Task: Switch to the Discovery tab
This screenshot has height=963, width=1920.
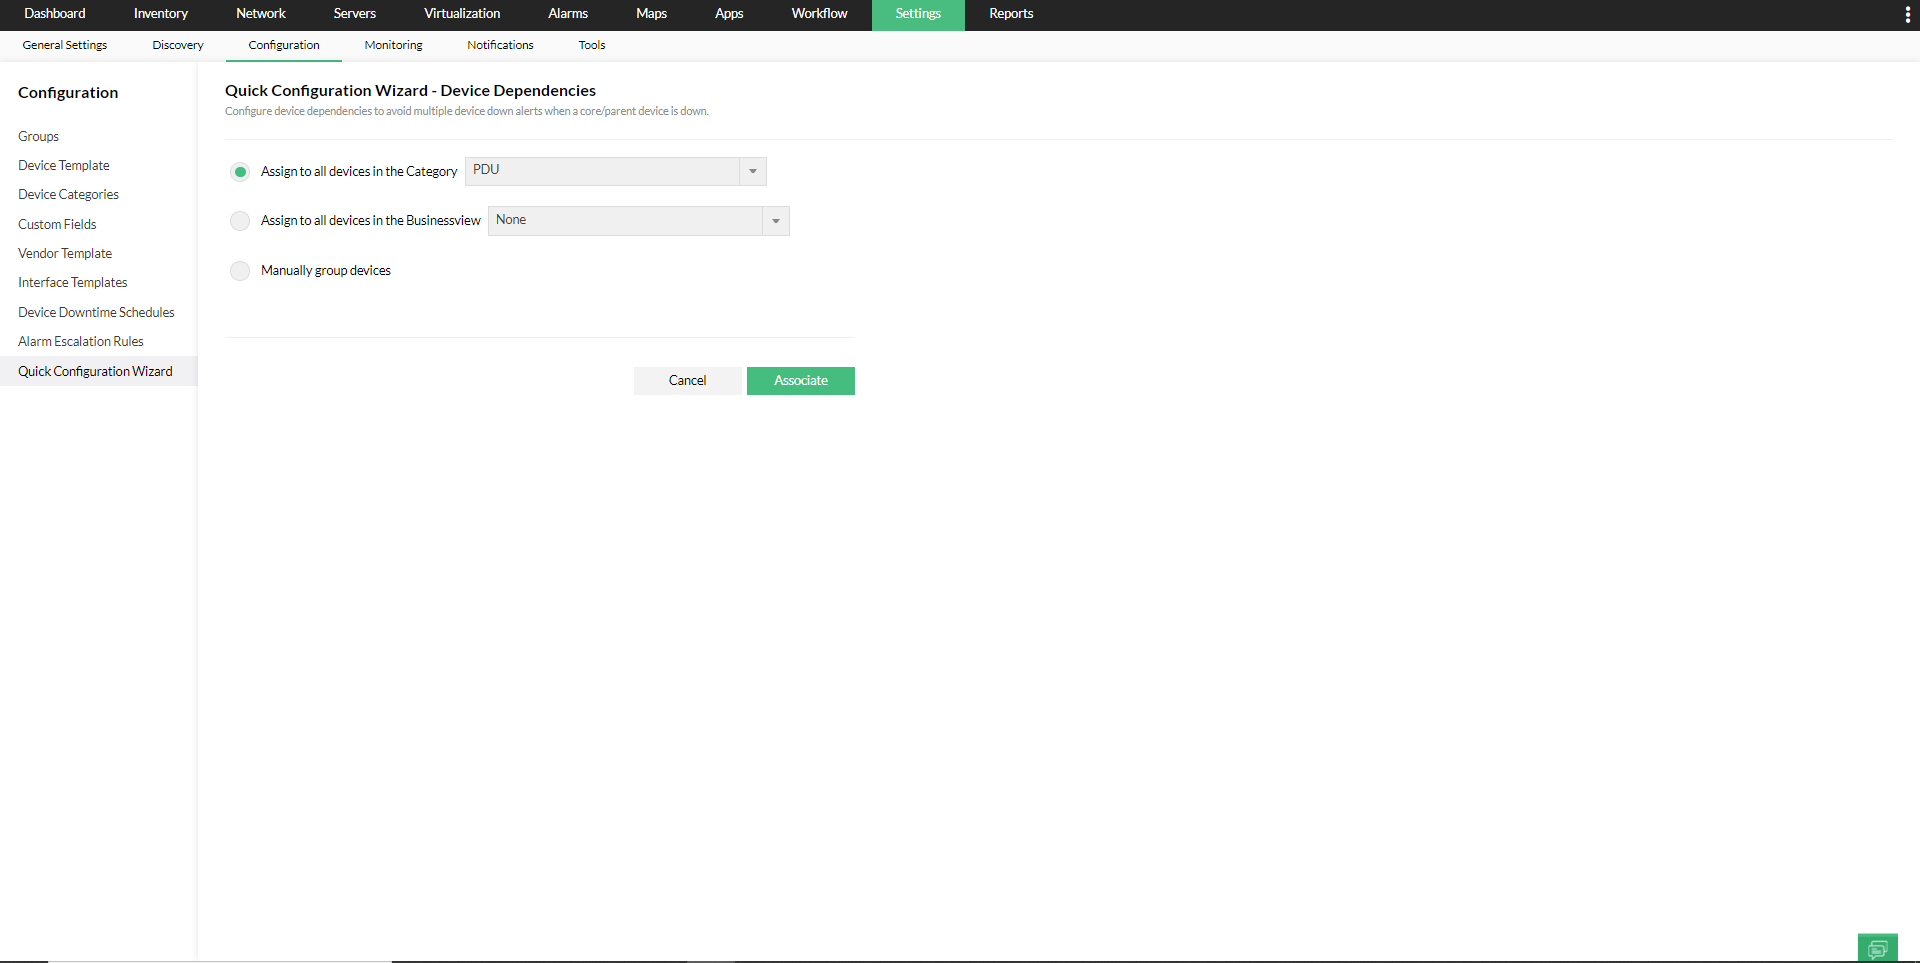Action: [x=177, y=45]
